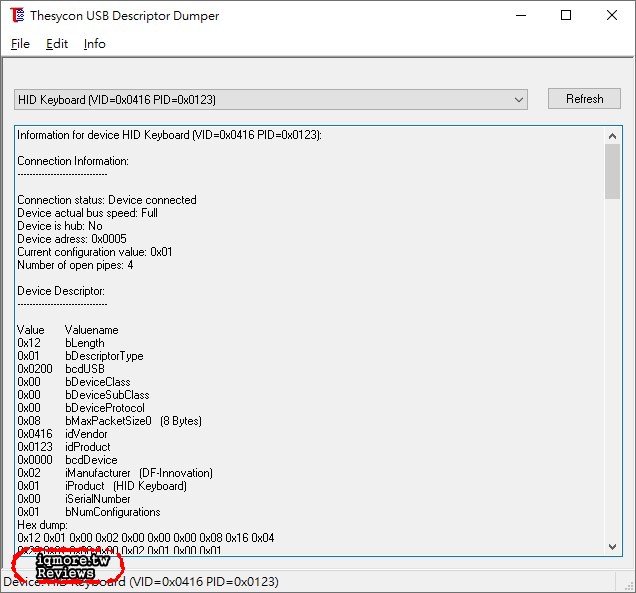This screenshot has height=593, width=636.
Task: Click the bLength row
Action: [61, 343]
